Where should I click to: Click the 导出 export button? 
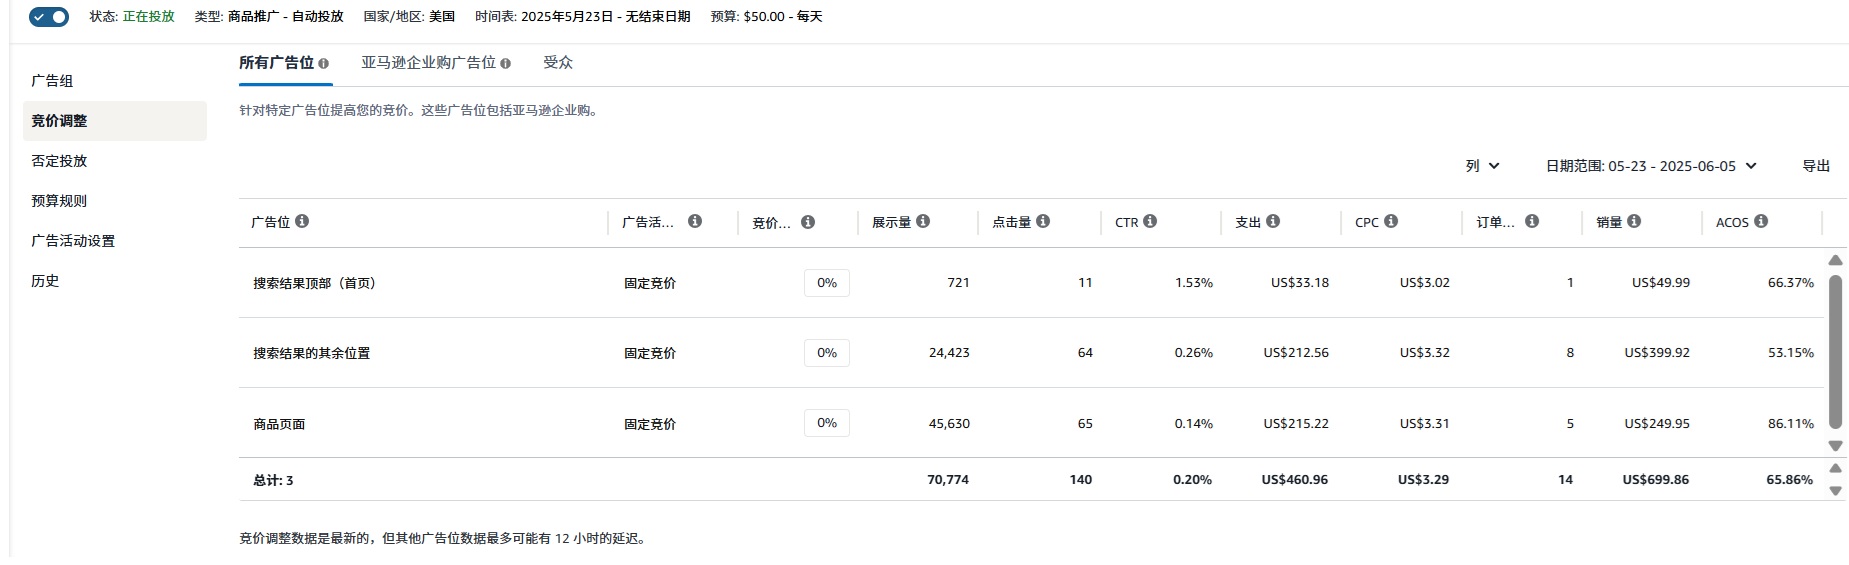[x=1816, y=166]
